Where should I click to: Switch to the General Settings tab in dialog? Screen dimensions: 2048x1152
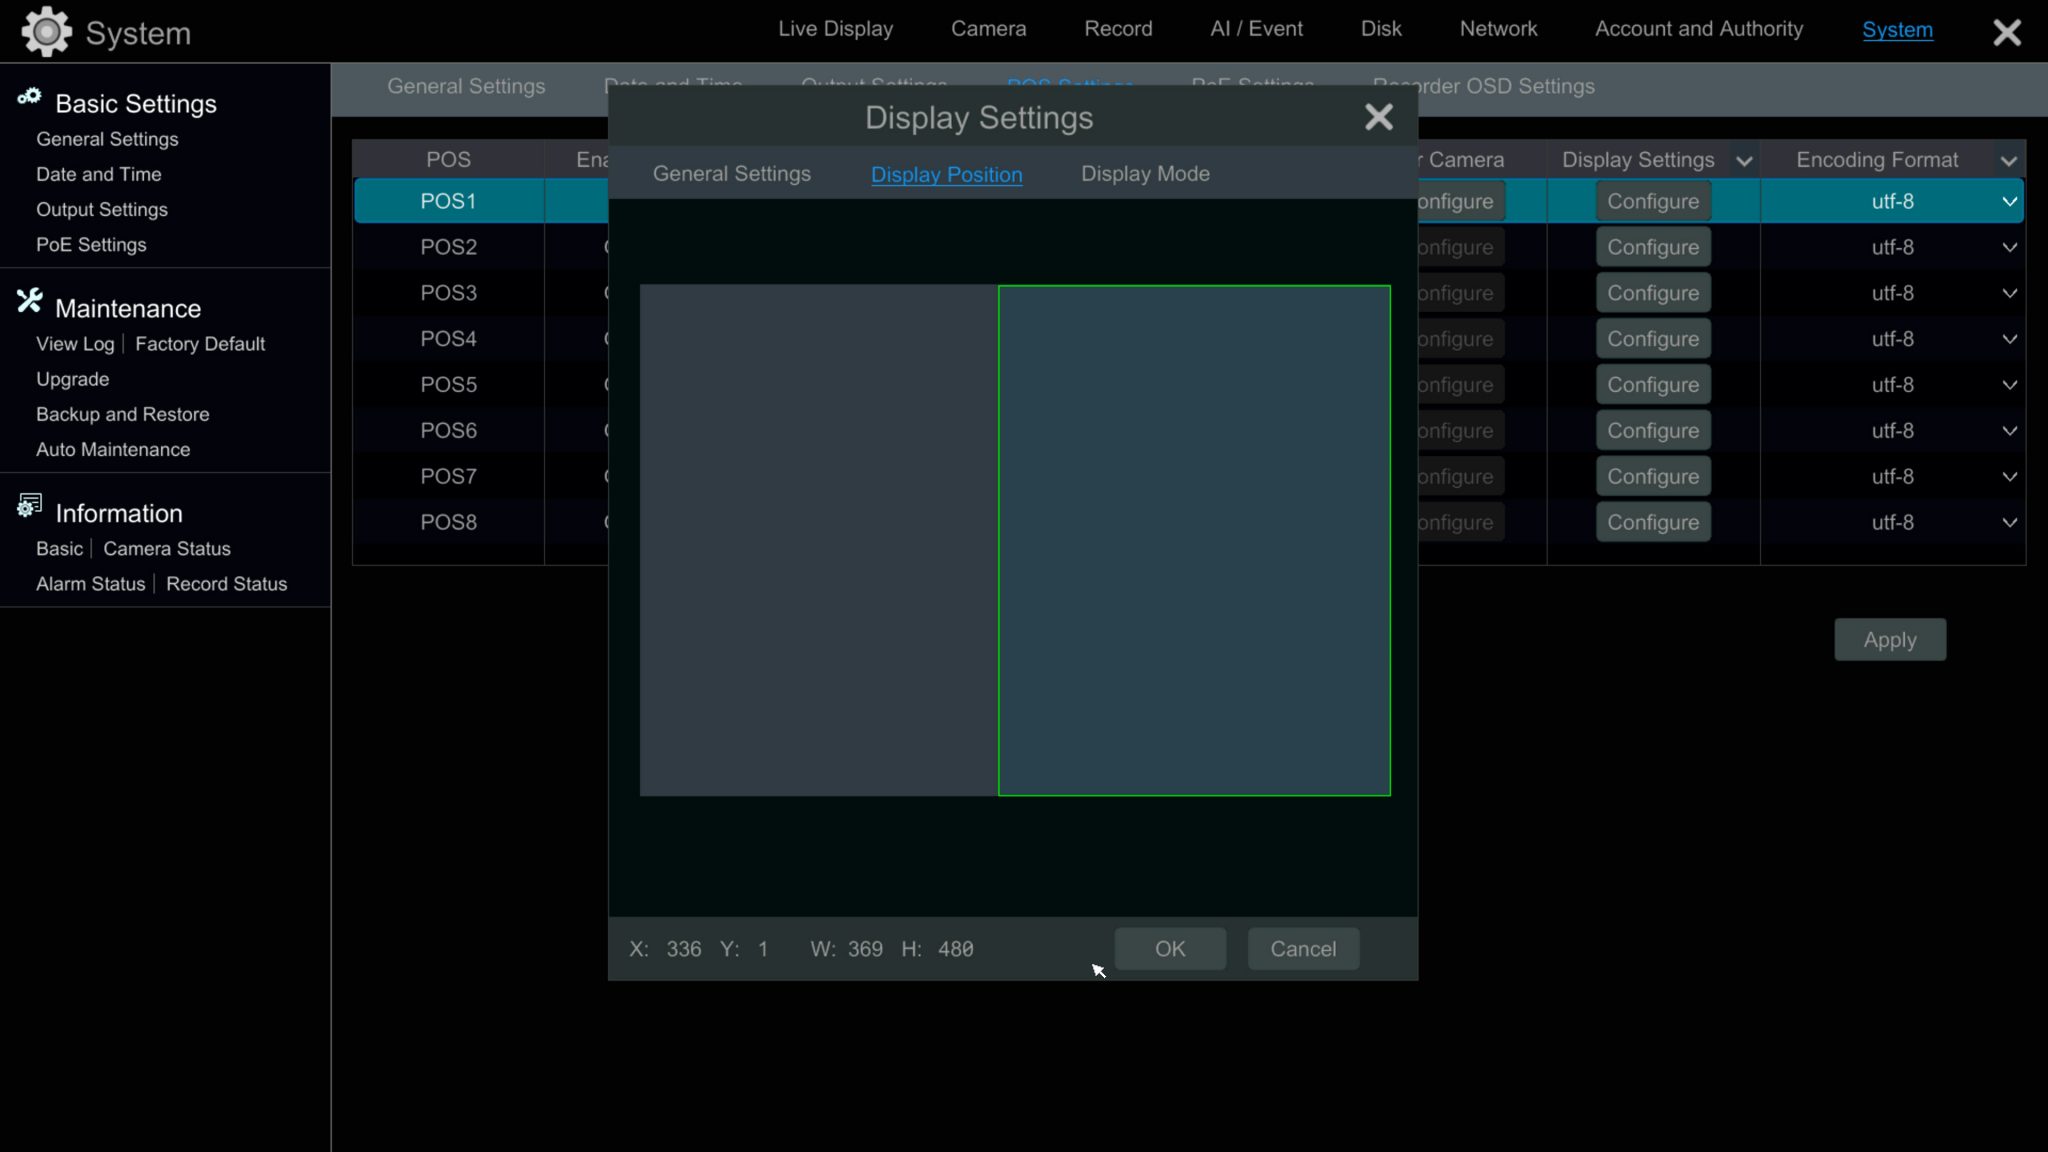pos(731,173)
